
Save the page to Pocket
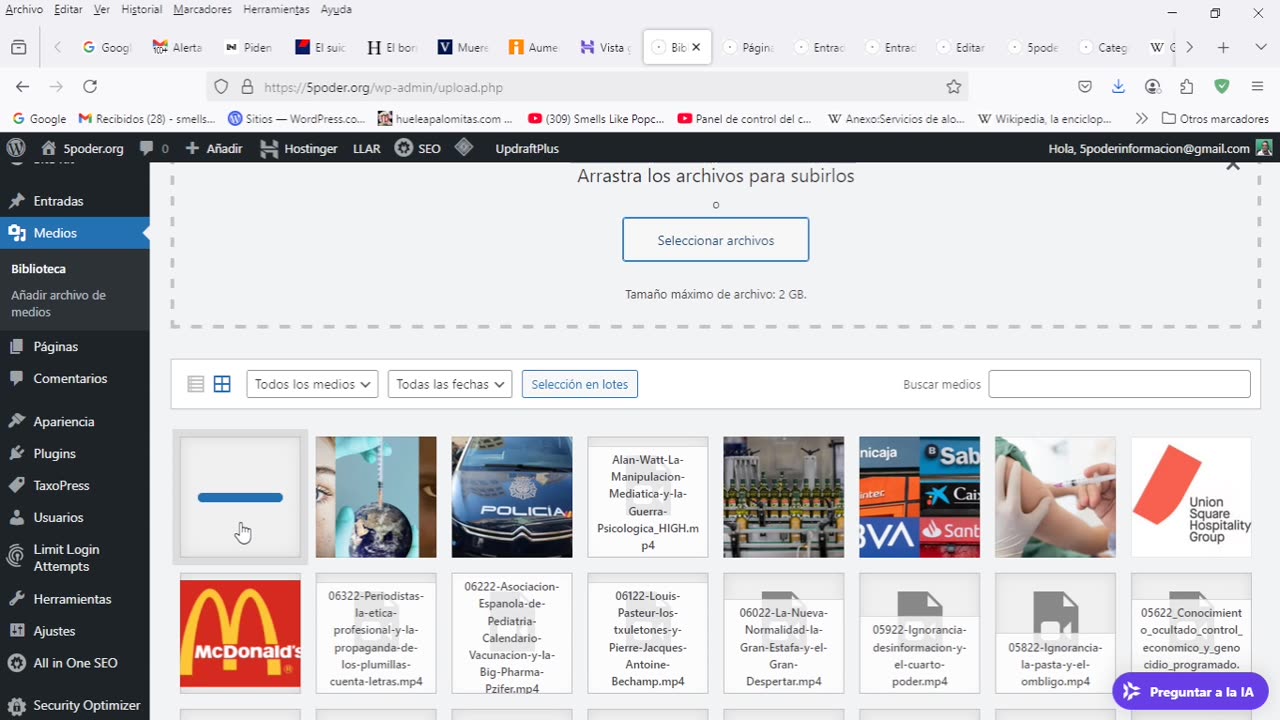[1084, 87]
